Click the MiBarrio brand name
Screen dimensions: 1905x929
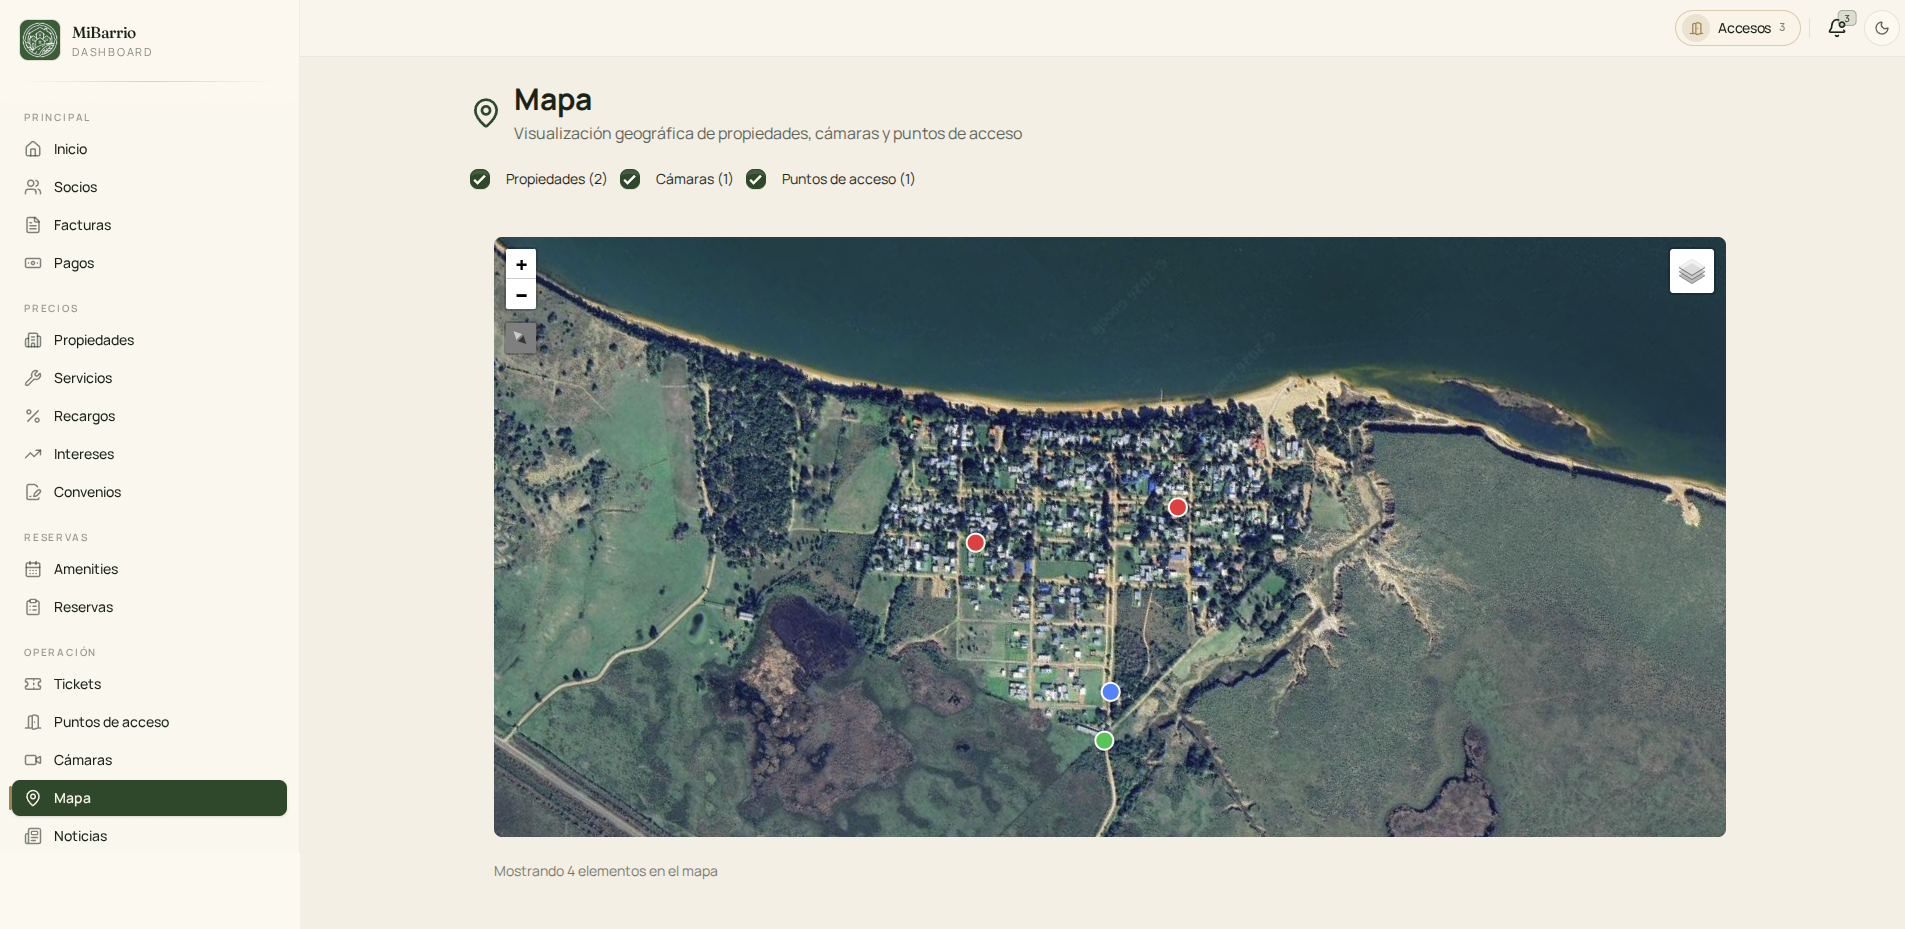[x=104, y=32]
